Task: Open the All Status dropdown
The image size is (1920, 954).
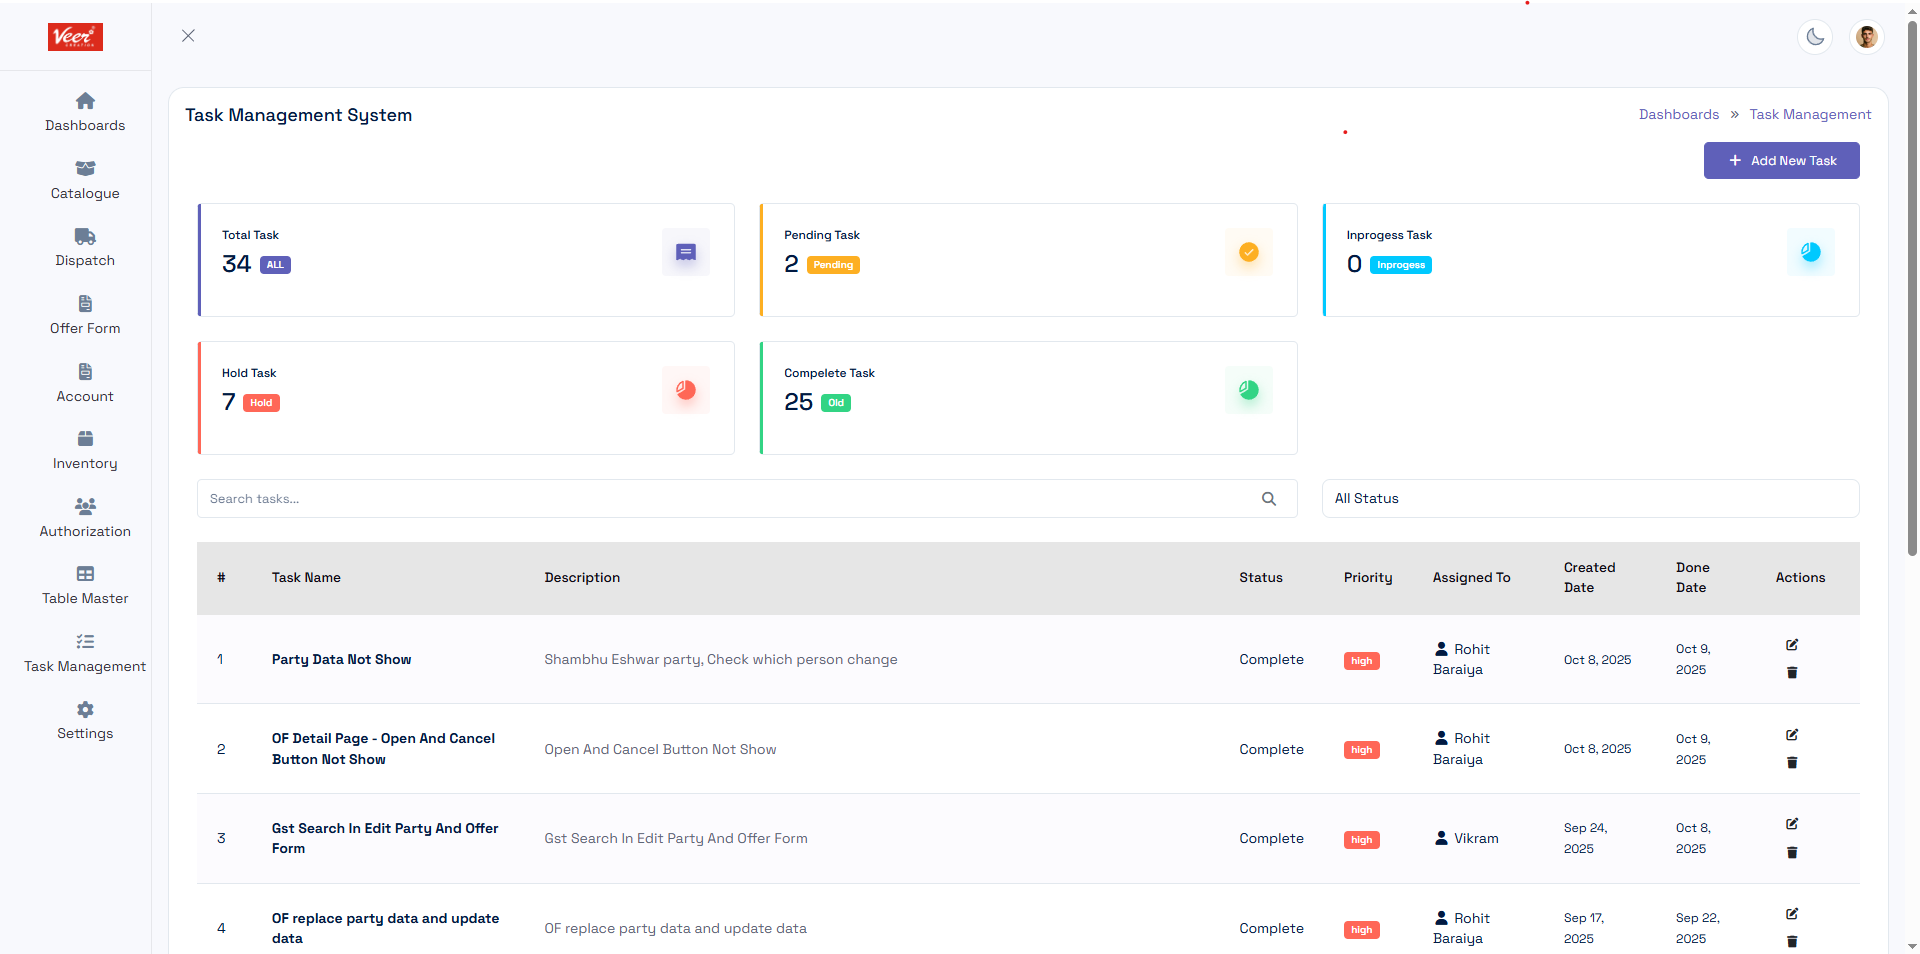Action: [1591, 498]
